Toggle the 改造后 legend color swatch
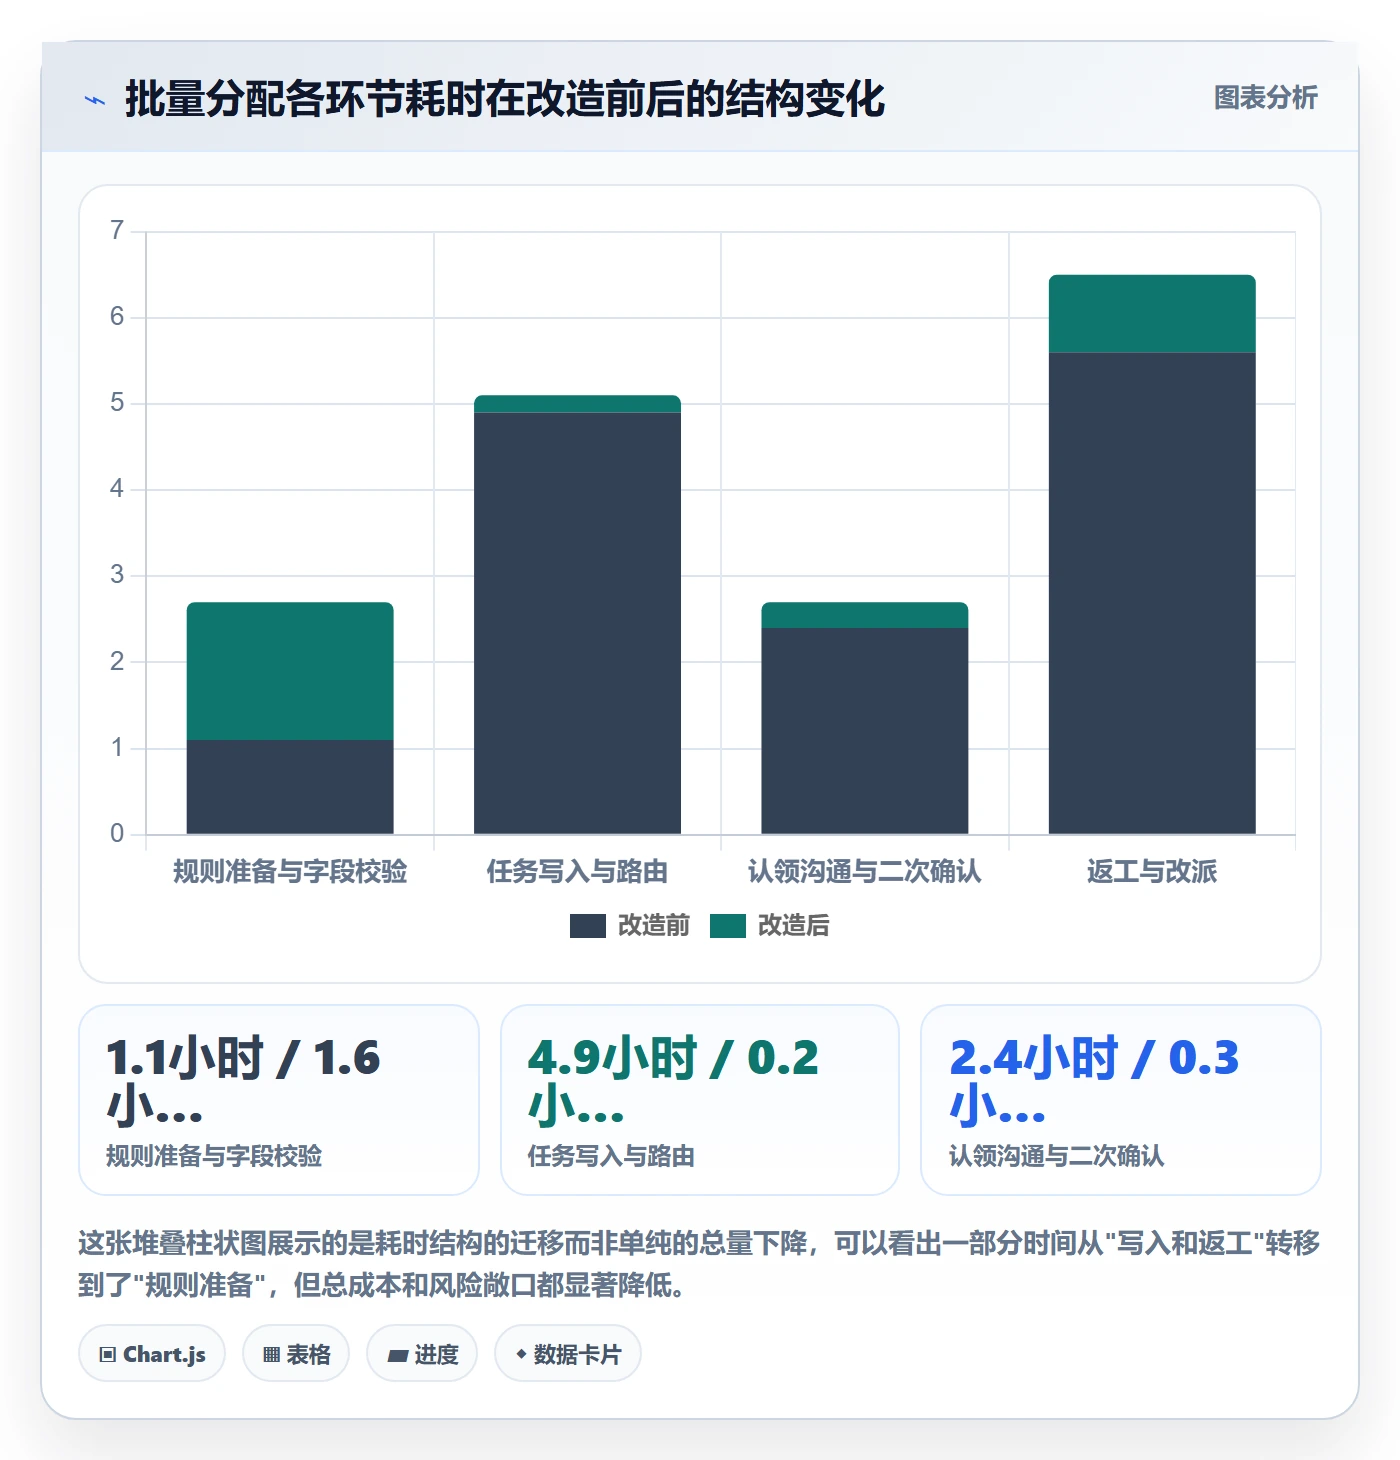Viewport: 1400px width, 1460px height. [x=728, y=926]
